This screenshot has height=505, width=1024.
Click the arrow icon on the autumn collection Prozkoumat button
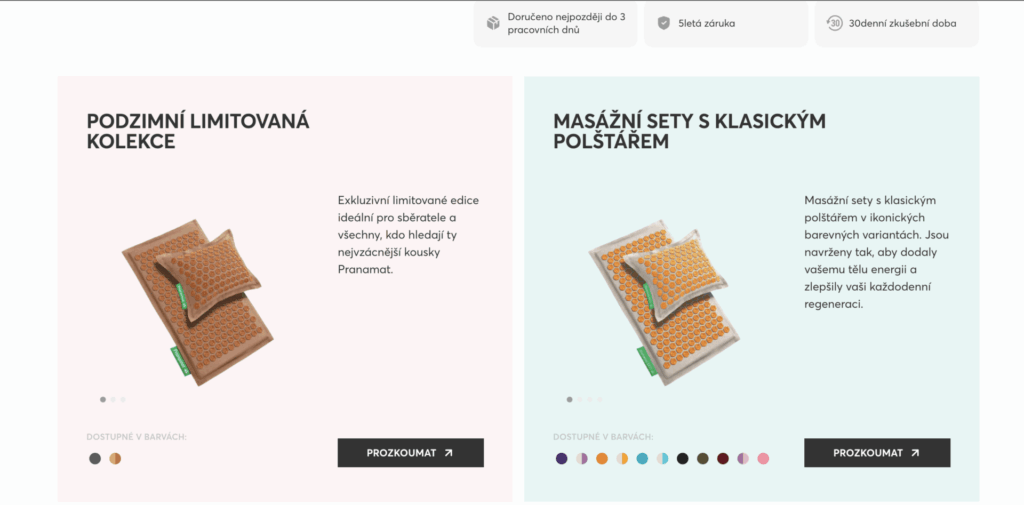coord(448,453)
